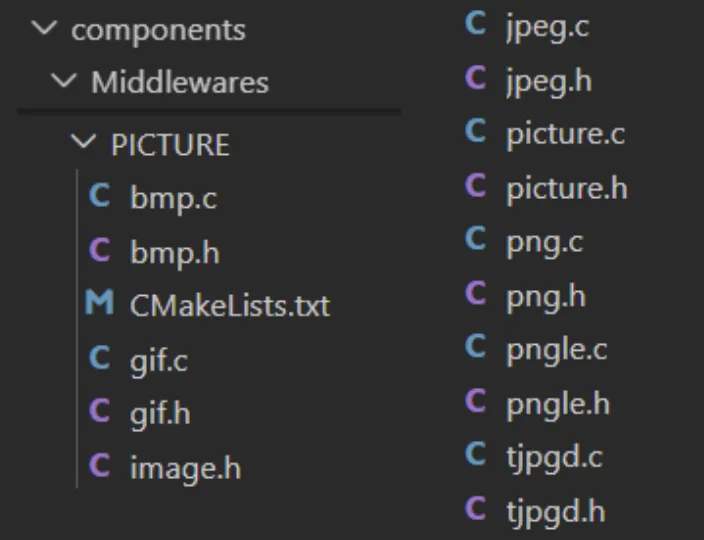The width and height of the screenshot is (704, 540).
Task: Click the purple C icon beside picture.h
Action: (x=475, y=184)
